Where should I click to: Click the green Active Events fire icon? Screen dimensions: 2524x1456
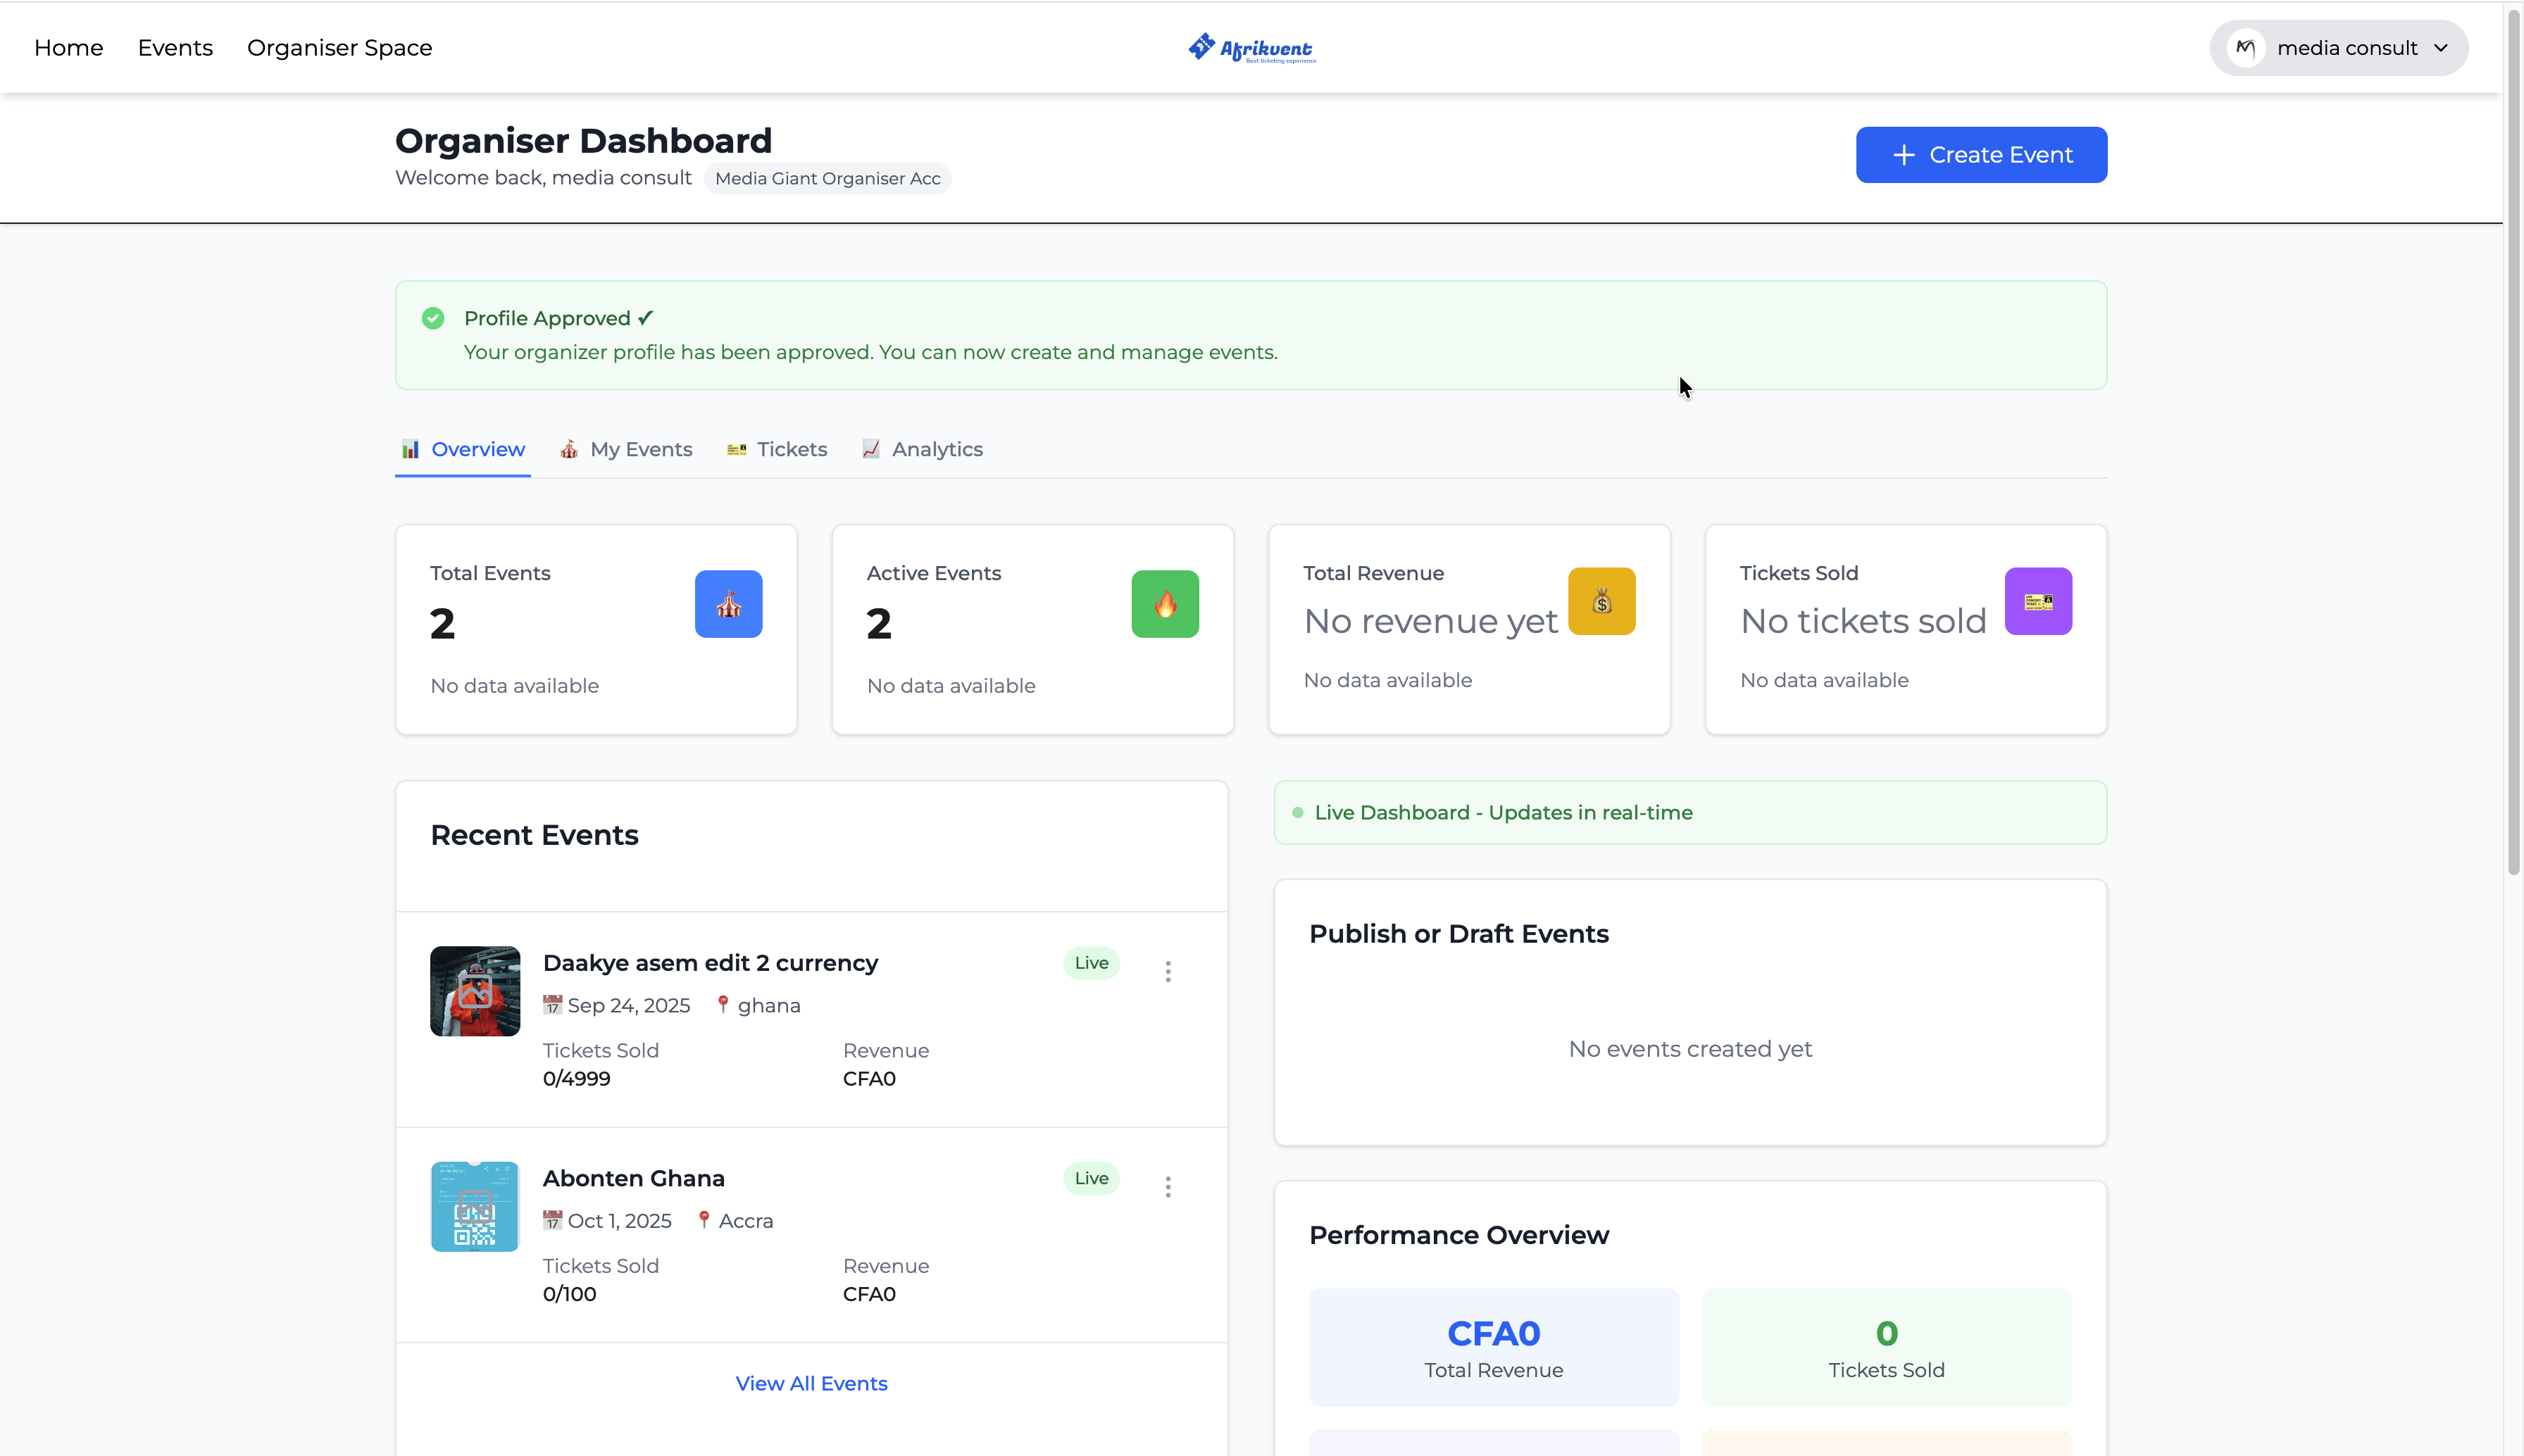click(1165, 604)
